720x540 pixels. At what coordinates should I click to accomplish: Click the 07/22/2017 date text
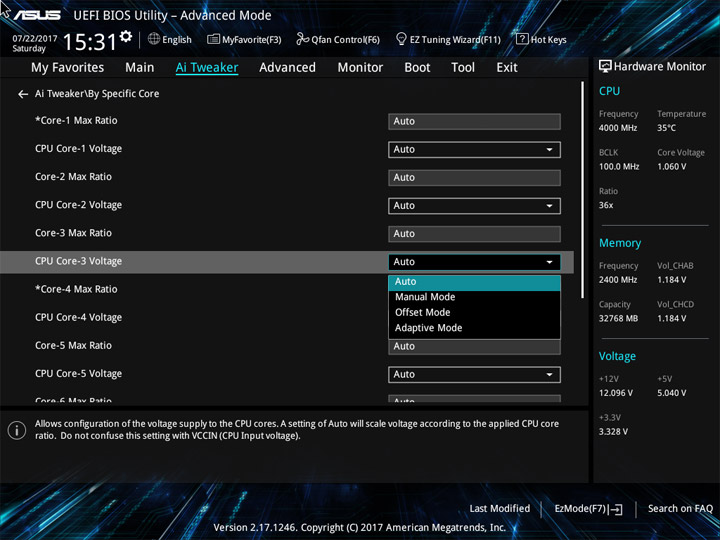(x=35, y=39)
